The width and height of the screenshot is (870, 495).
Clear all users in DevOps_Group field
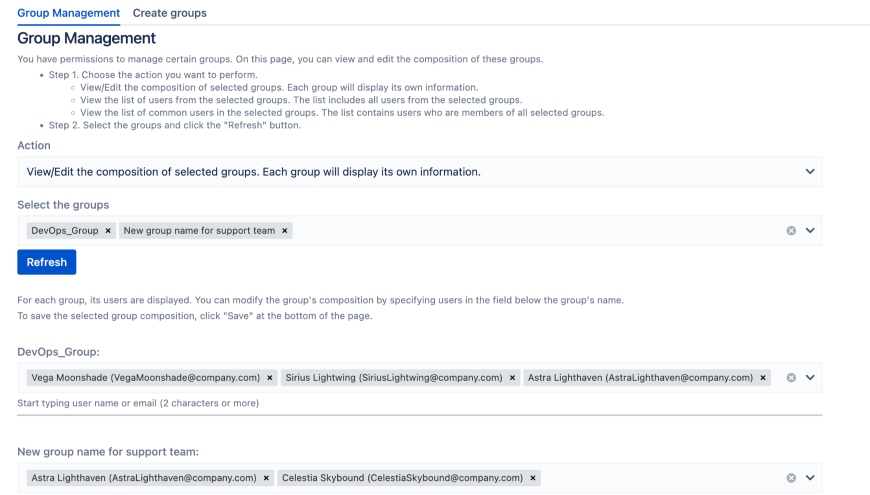coord(791,378)
